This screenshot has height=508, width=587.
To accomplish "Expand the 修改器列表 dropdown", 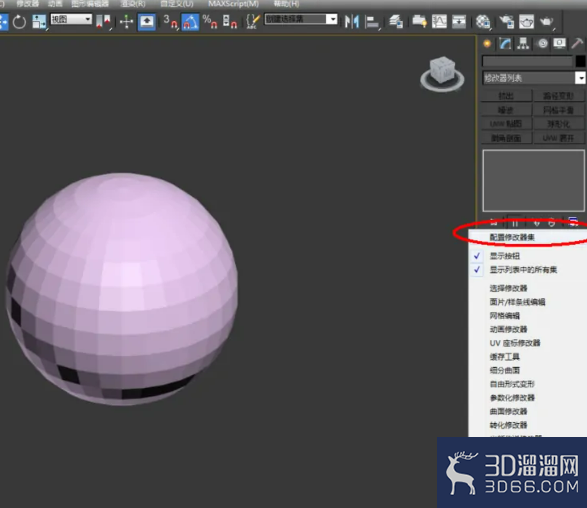I will (x=580, y=78).
